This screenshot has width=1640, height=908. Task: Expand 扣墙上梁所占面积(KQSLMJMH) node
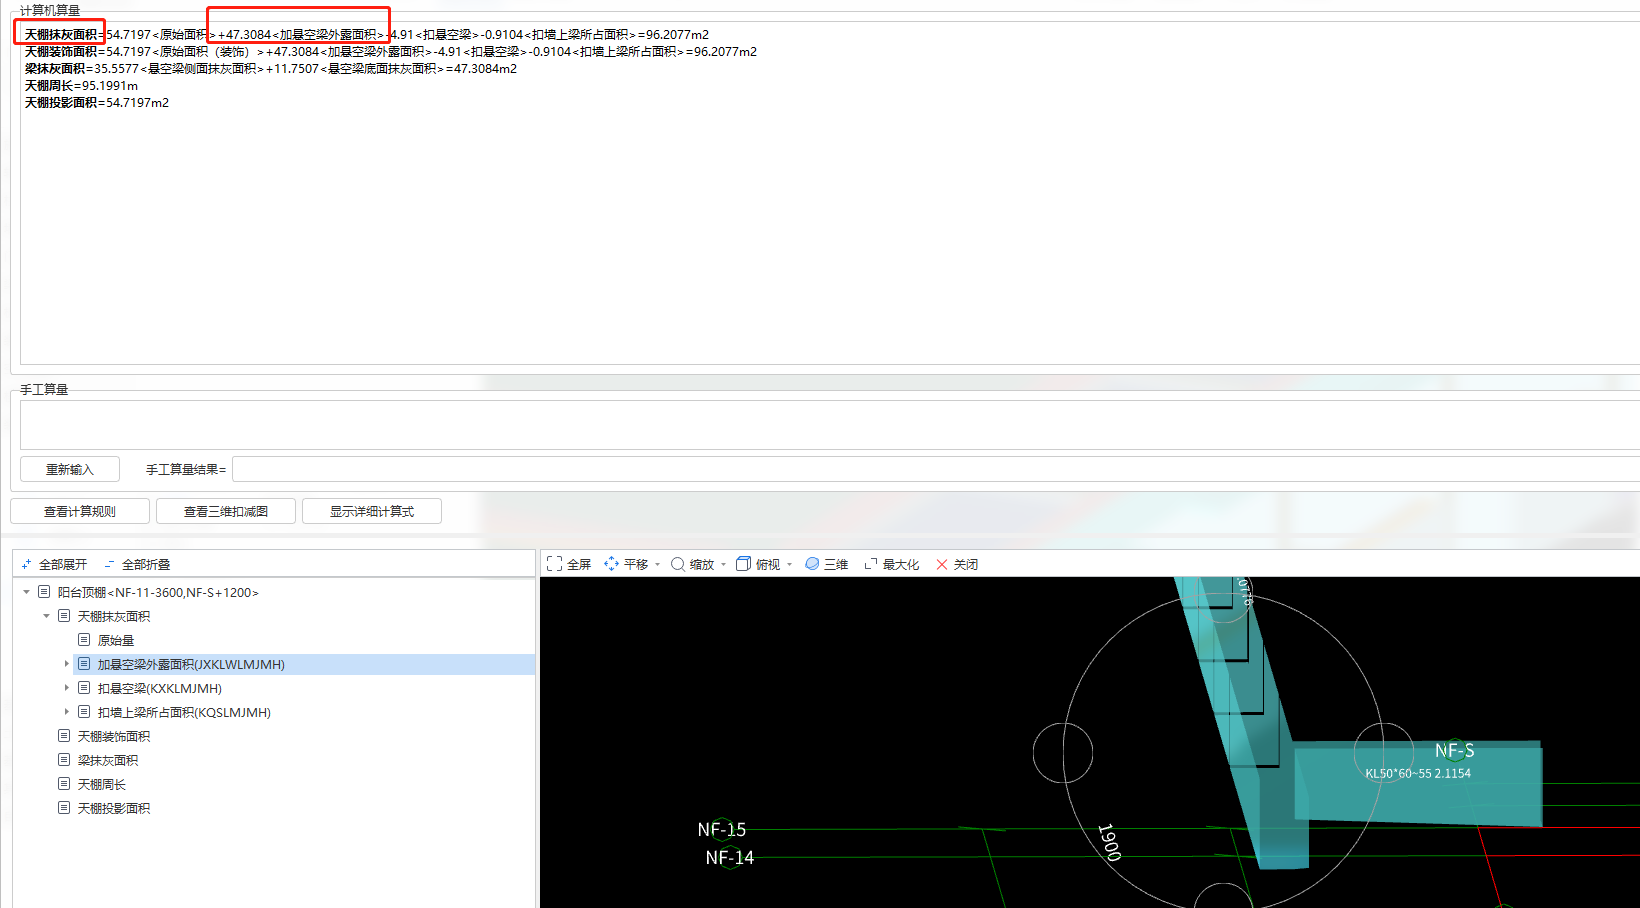pyautogui.click(x=66, y=712)
